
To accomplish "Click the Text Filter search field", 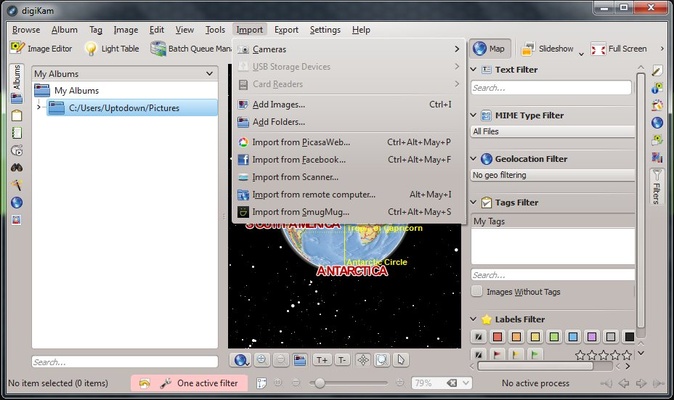I will (551, 88).
